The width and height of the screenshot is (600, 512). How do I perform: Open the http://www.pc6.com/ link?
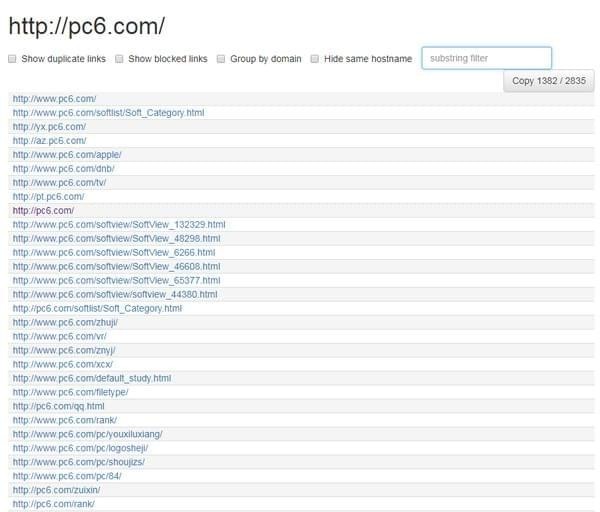54,98
